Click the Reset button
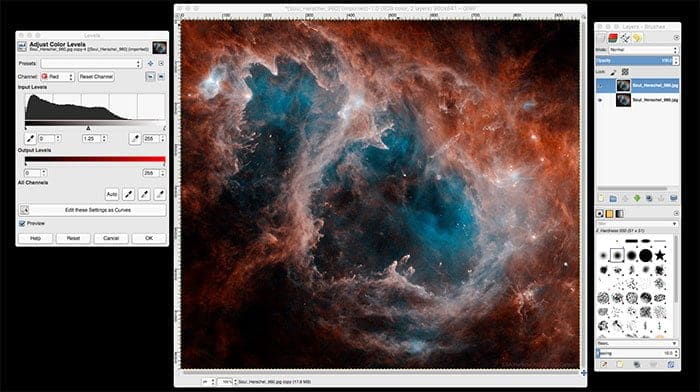Screen dimensions: 700x392 coord(73,238)
